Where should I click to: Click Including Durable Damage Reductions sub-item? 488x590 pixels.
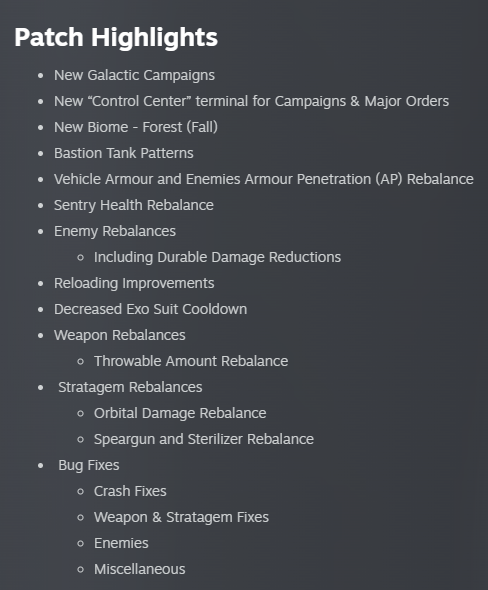pyautogui.click(x=217, y=257)
